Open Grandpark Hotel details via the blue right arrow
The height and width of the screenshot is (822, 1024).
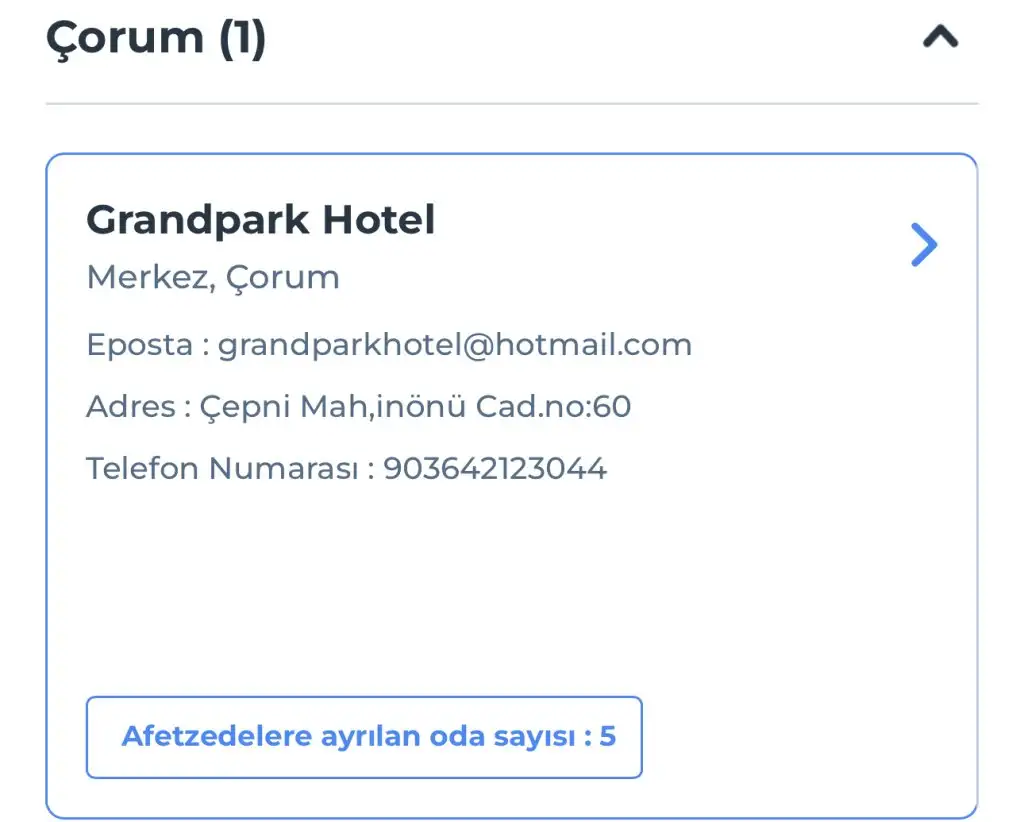click(924, 245)
